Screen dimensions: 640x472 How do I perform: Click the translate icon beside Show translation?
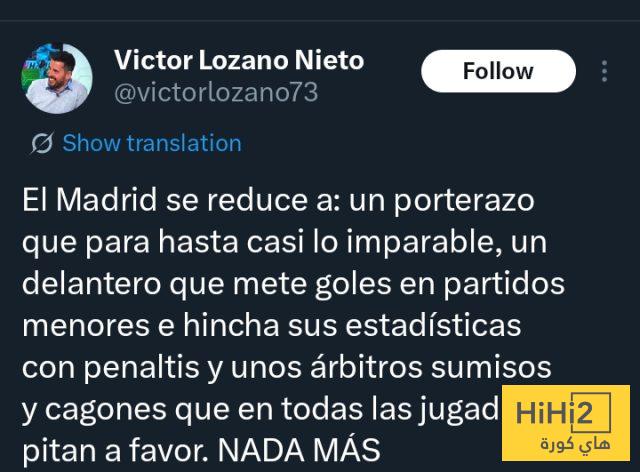[x=42, y=143]
